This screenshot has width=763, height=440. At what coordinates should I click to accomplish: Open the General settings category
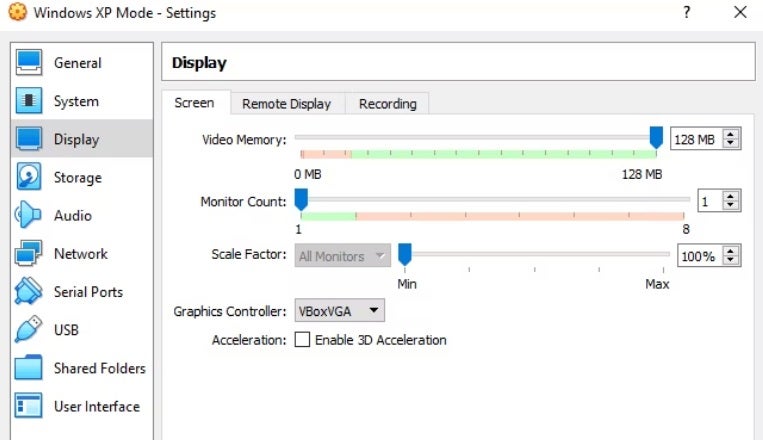click(x=82, y=63)
